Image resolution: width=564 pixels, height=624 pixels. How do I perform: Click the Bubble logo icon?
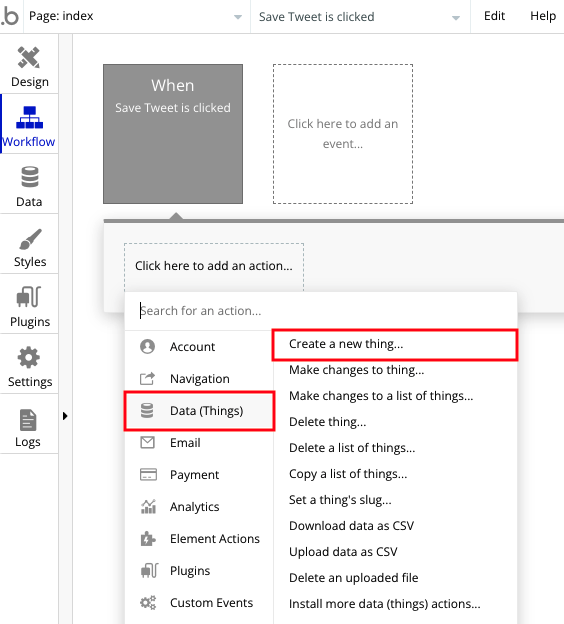coord(10,16)
